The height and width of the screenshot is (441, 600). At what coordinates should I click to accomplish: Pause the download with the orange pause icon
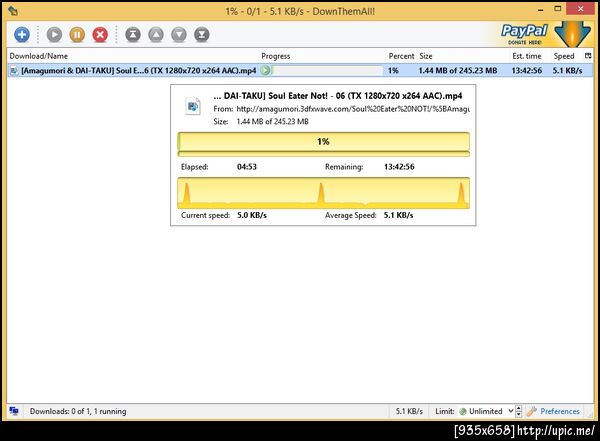click(77, 35)
